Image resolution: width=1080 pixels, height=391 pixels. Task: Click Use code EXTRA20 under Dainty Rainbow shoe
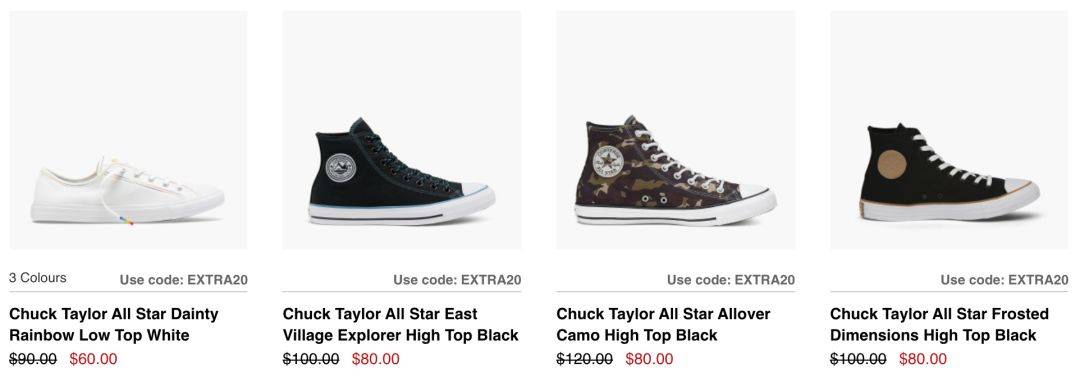(184, 280)
